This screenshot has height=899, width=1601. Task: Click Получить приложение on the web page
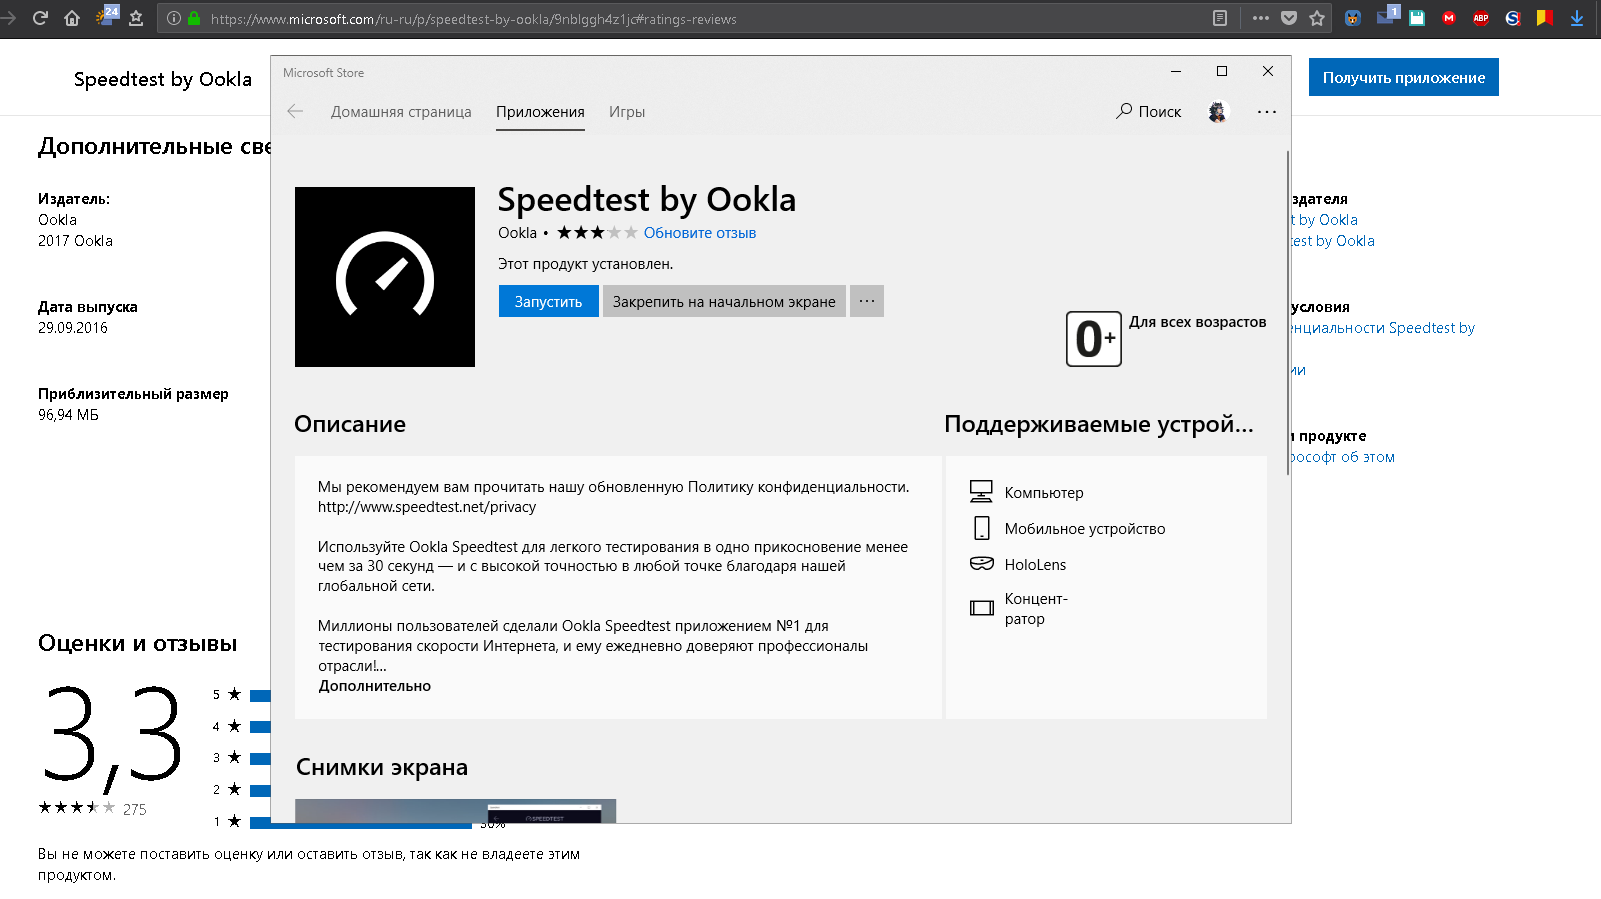pyautogui.click(x=1404, y=77)
